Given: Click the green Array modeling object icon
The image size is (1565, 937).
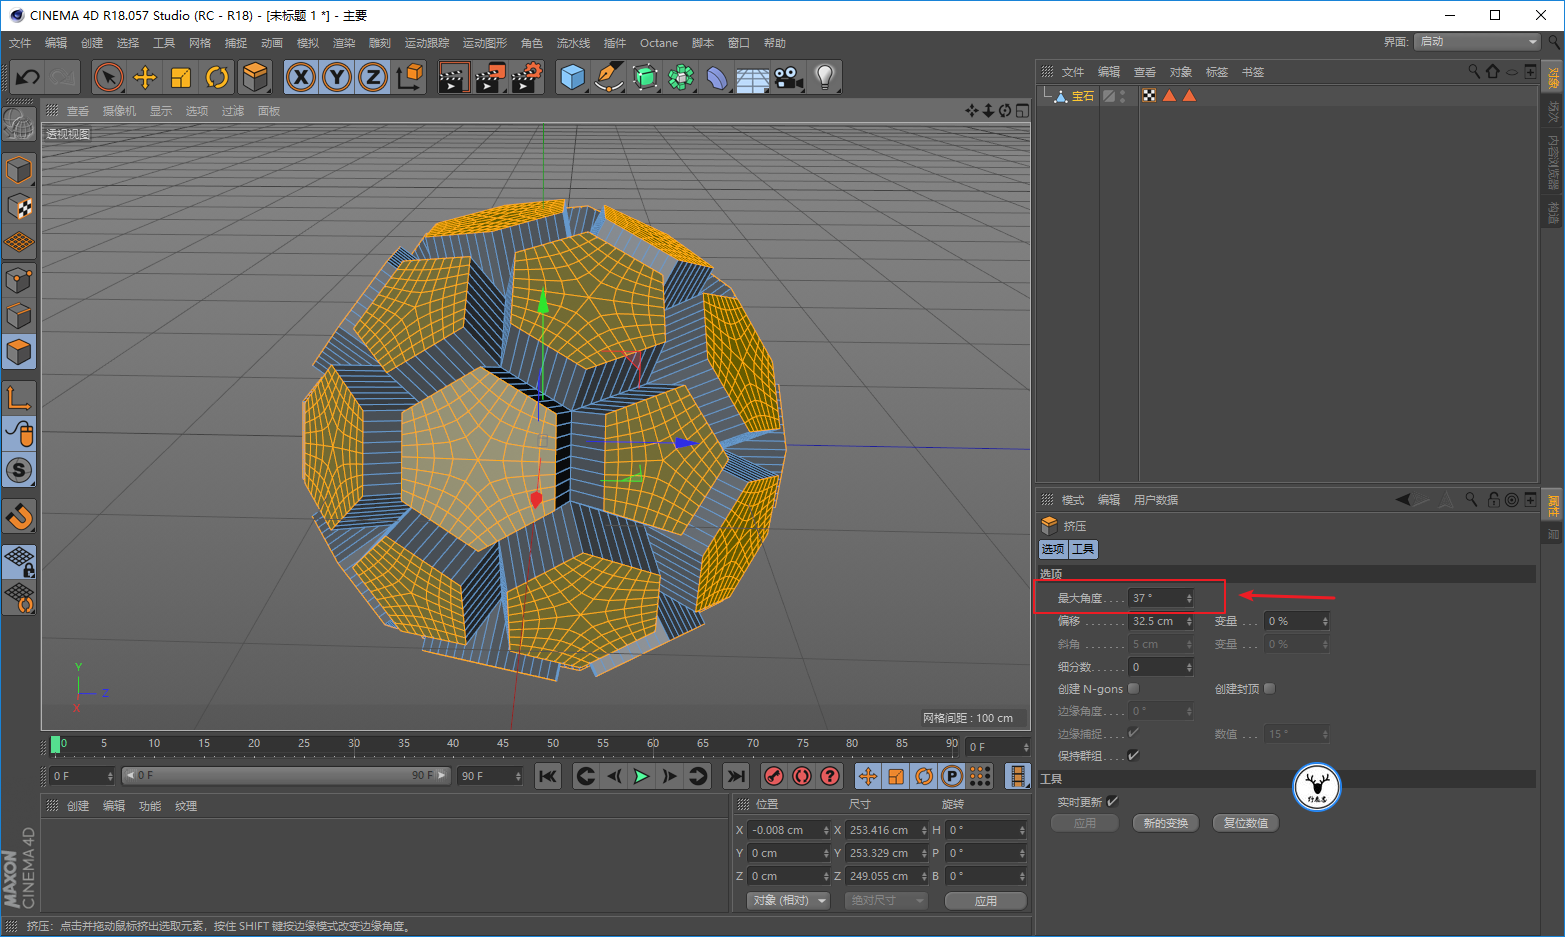Looking at the screenshot, I should [x=681, y=77].
